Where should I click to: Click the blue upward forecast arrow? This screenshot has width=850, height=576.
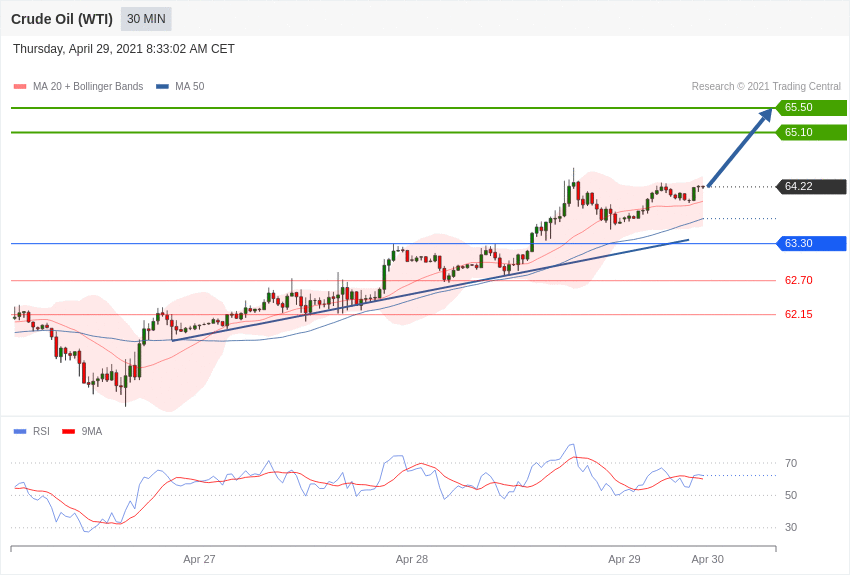(740, 147)
